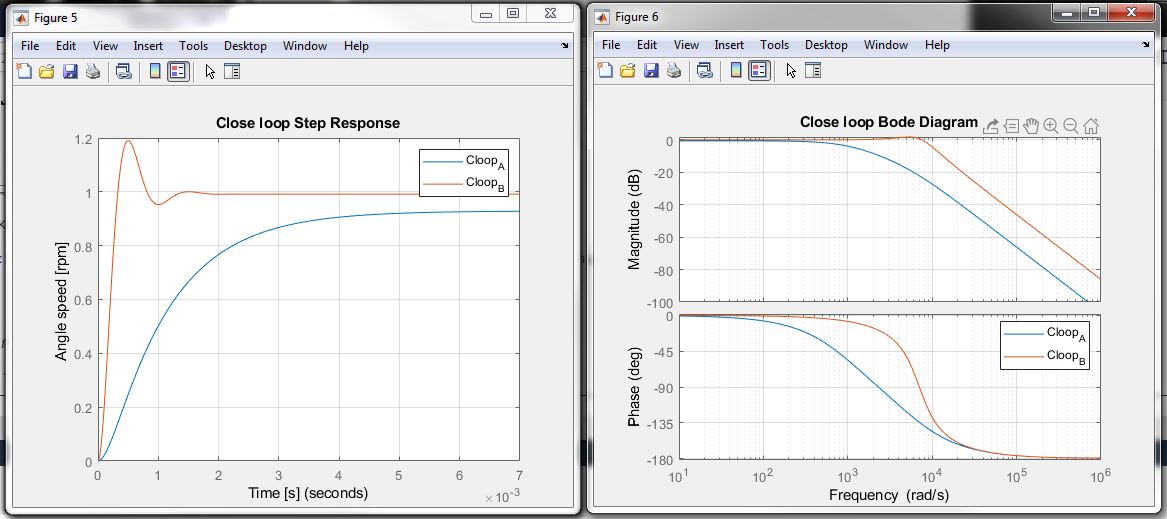Viewport: 1167px width, 519px height.
Task: Open View menu in Figure 6
Action: point(686,45)
